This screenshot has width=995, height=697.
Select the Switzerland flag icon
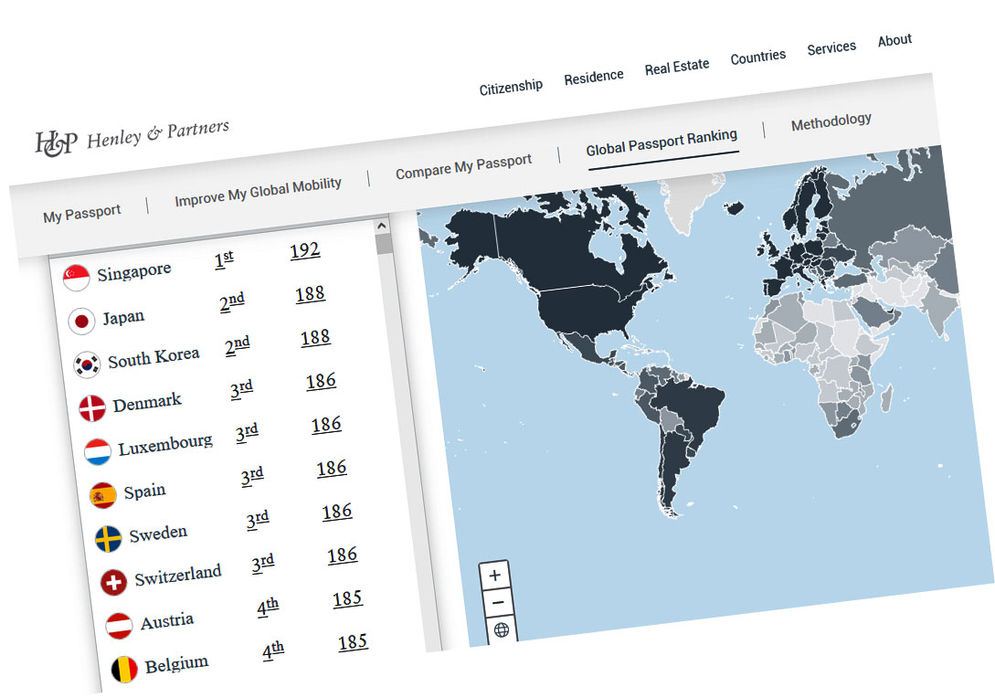point(114,582)
